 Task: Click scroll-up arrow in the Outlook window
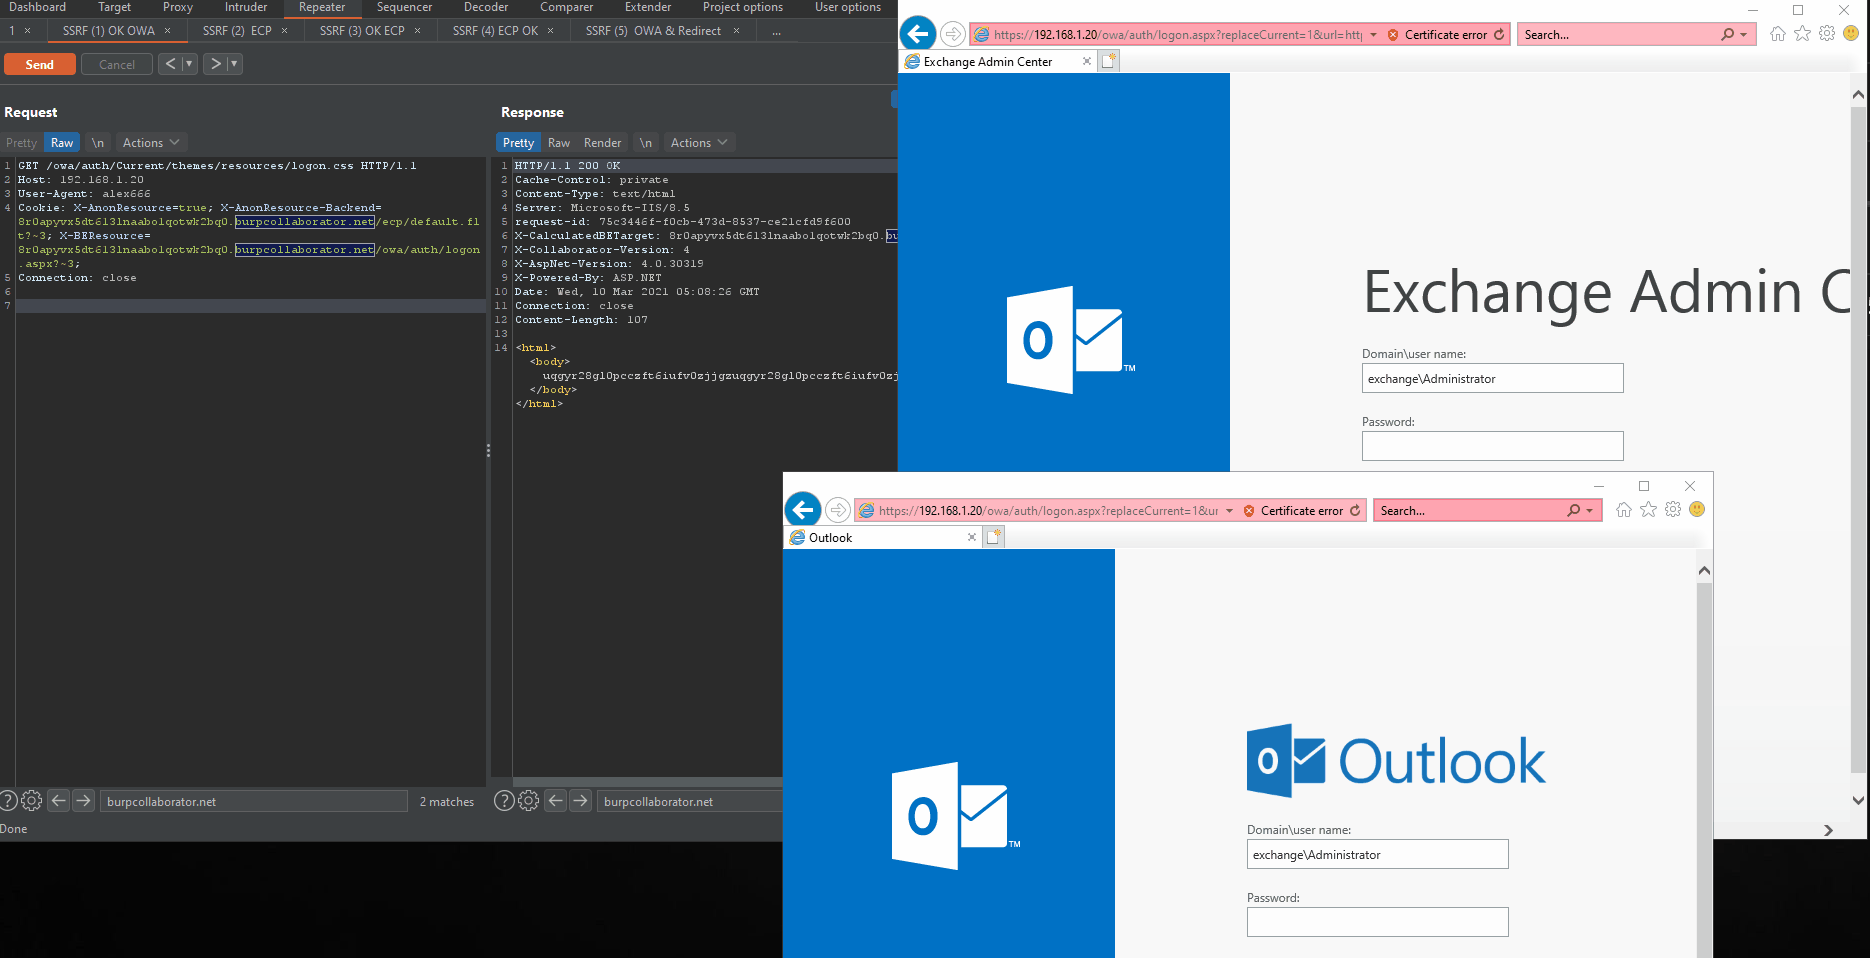pos(1705,570)
